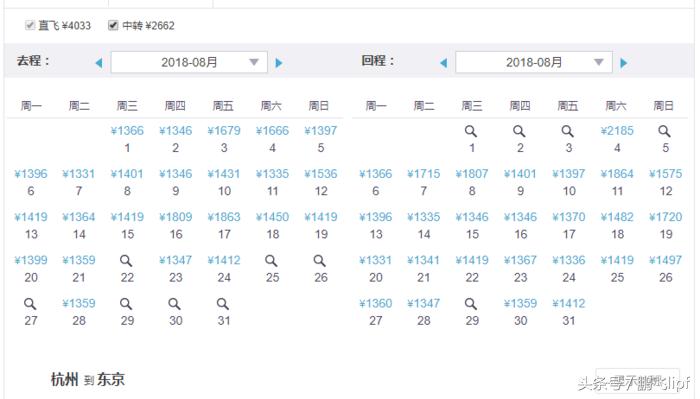Select departure August 4 at ¥1666
The image size is (700, 399).
pyautogui.click(x=272, y=131)
